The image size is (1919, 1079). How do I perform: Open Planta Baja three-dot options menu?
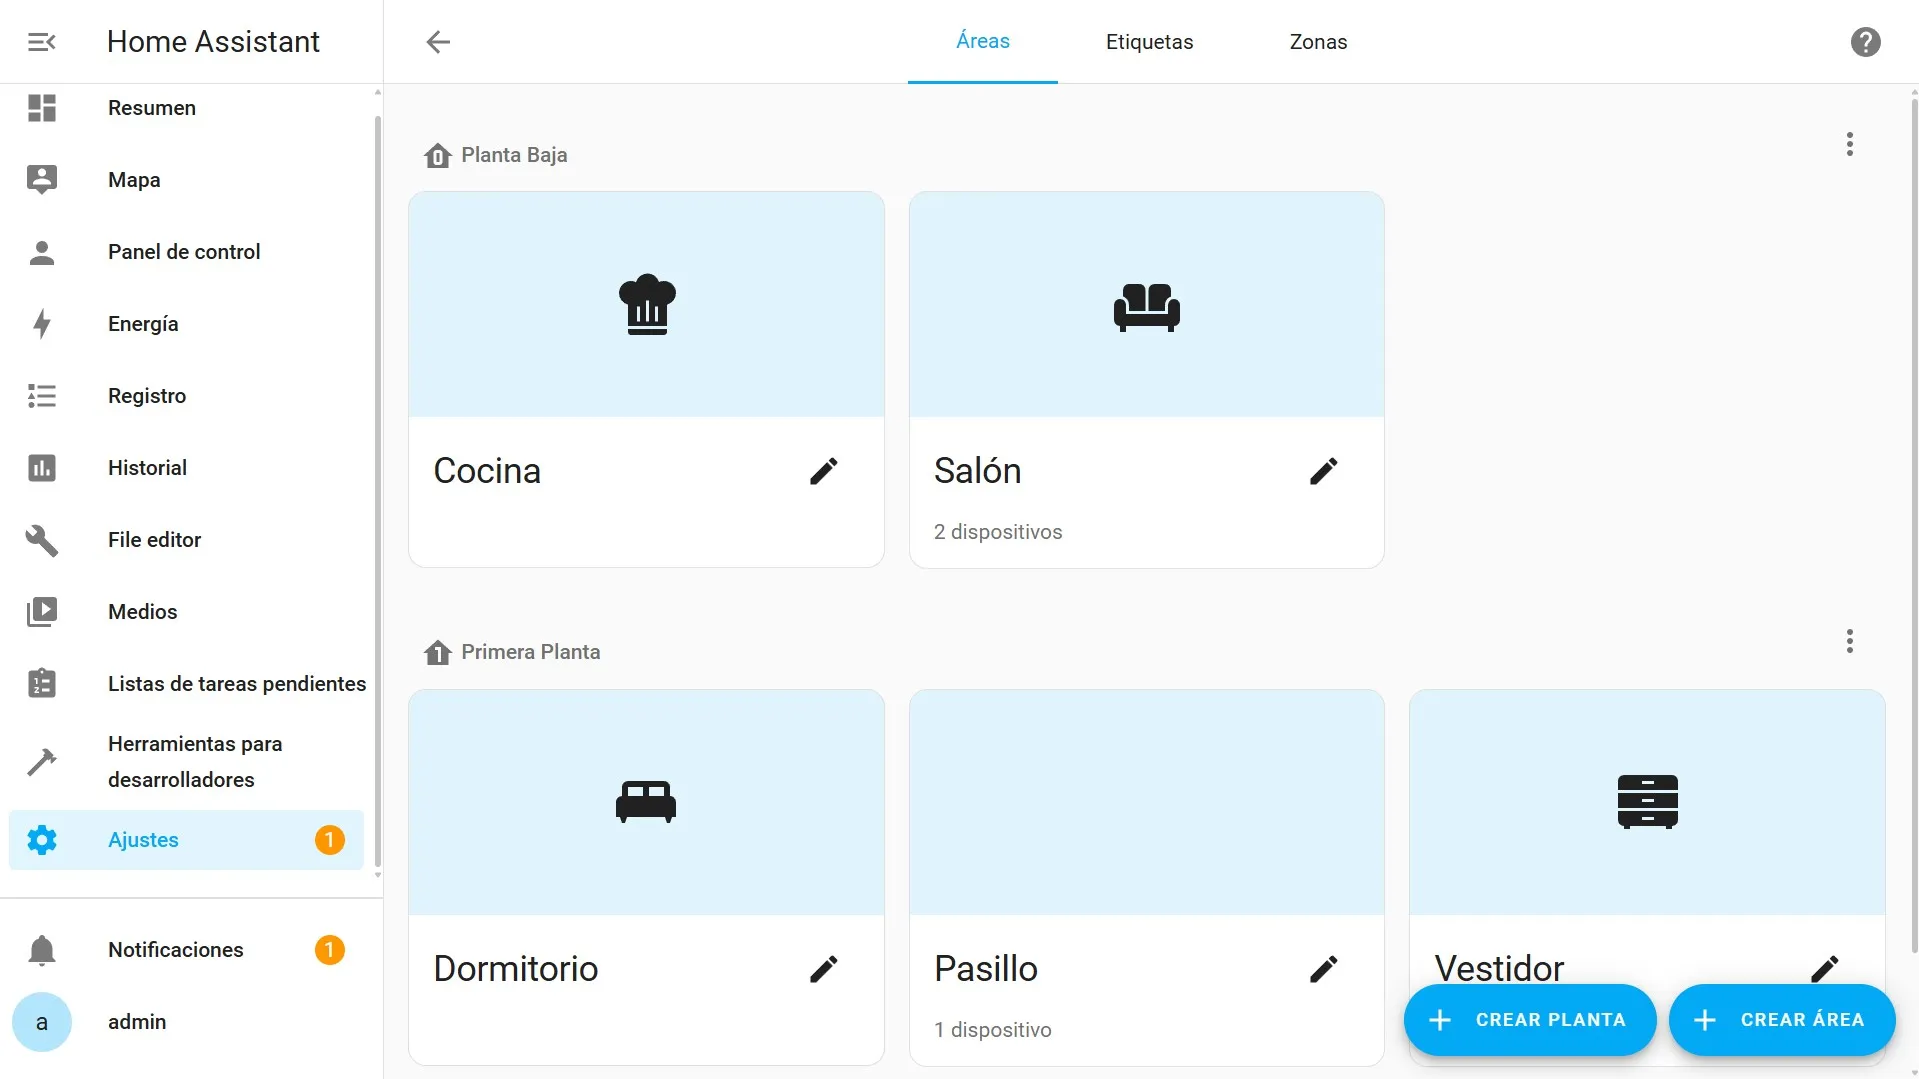(x=1849, y=144)
